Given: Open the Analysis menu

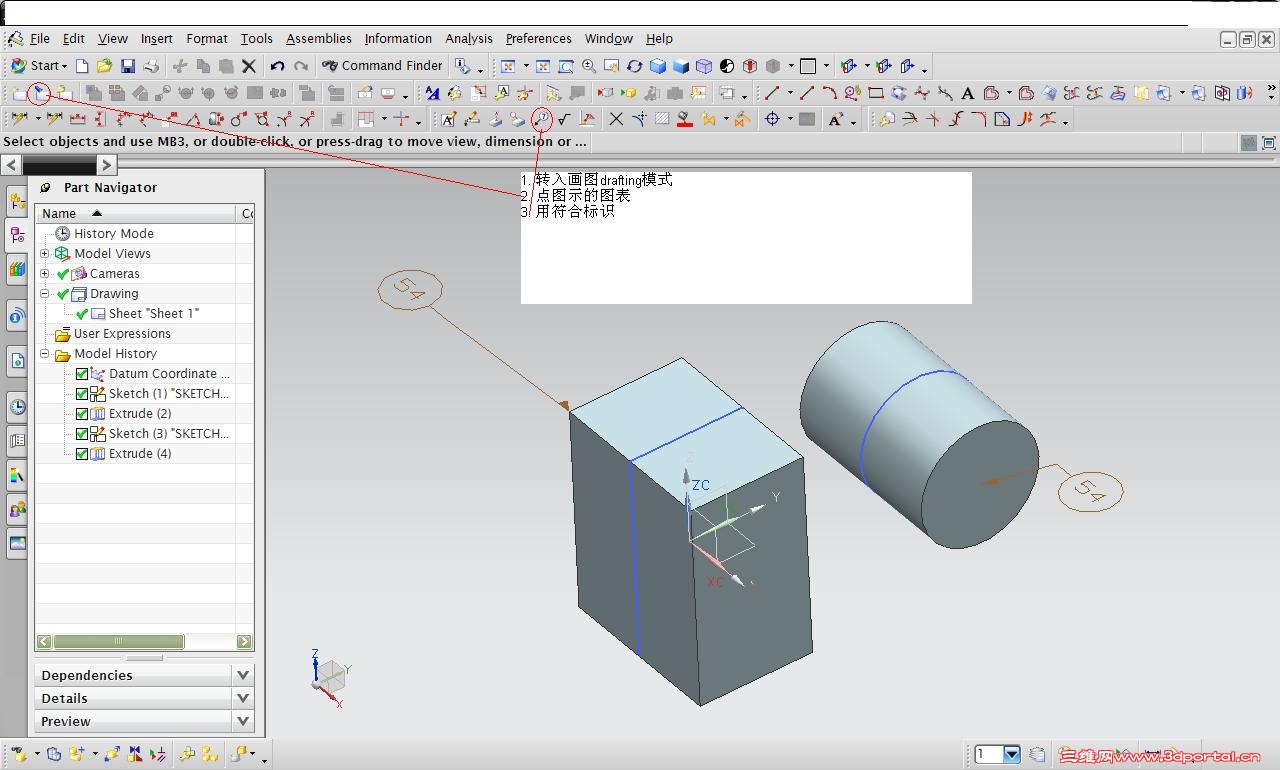Looking at the screenshot, I should click(469, 39).
